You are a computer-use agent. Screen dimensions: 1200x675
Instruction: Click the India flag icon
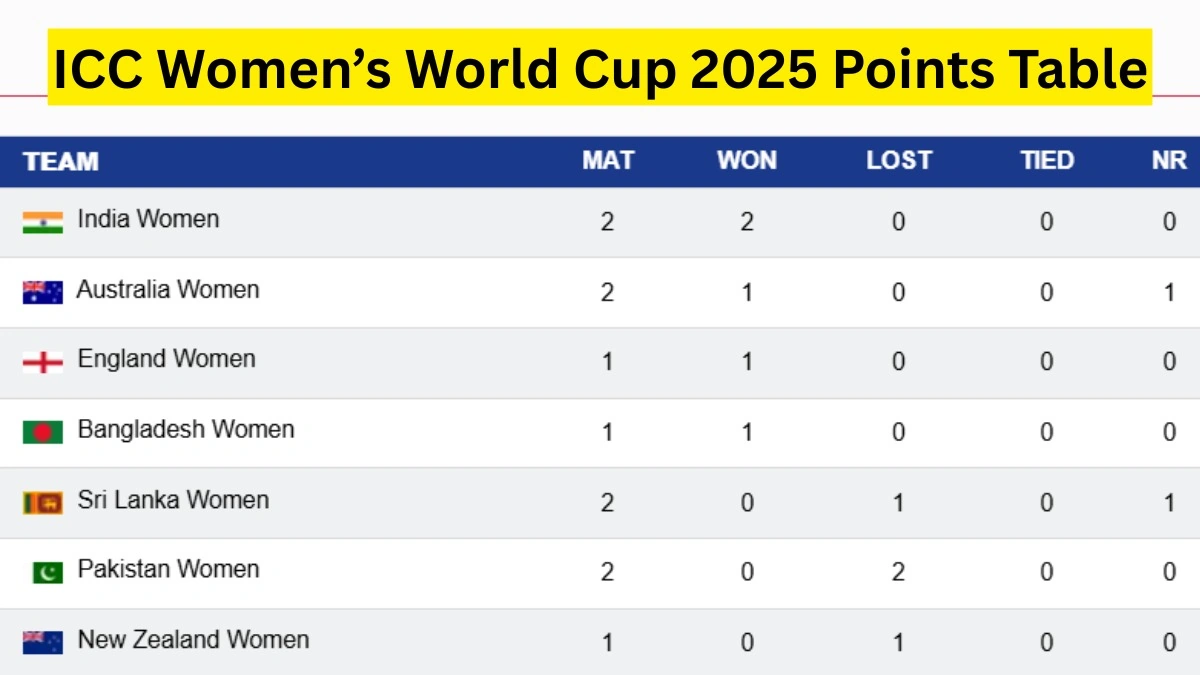[42, 222]
